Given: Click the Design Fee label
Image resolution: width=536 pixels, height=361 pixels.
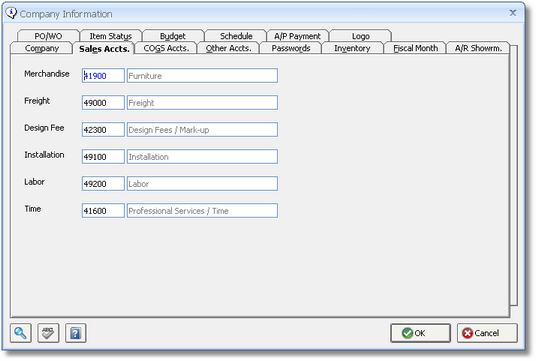Looking at the screenshot, I should point(44,128).
